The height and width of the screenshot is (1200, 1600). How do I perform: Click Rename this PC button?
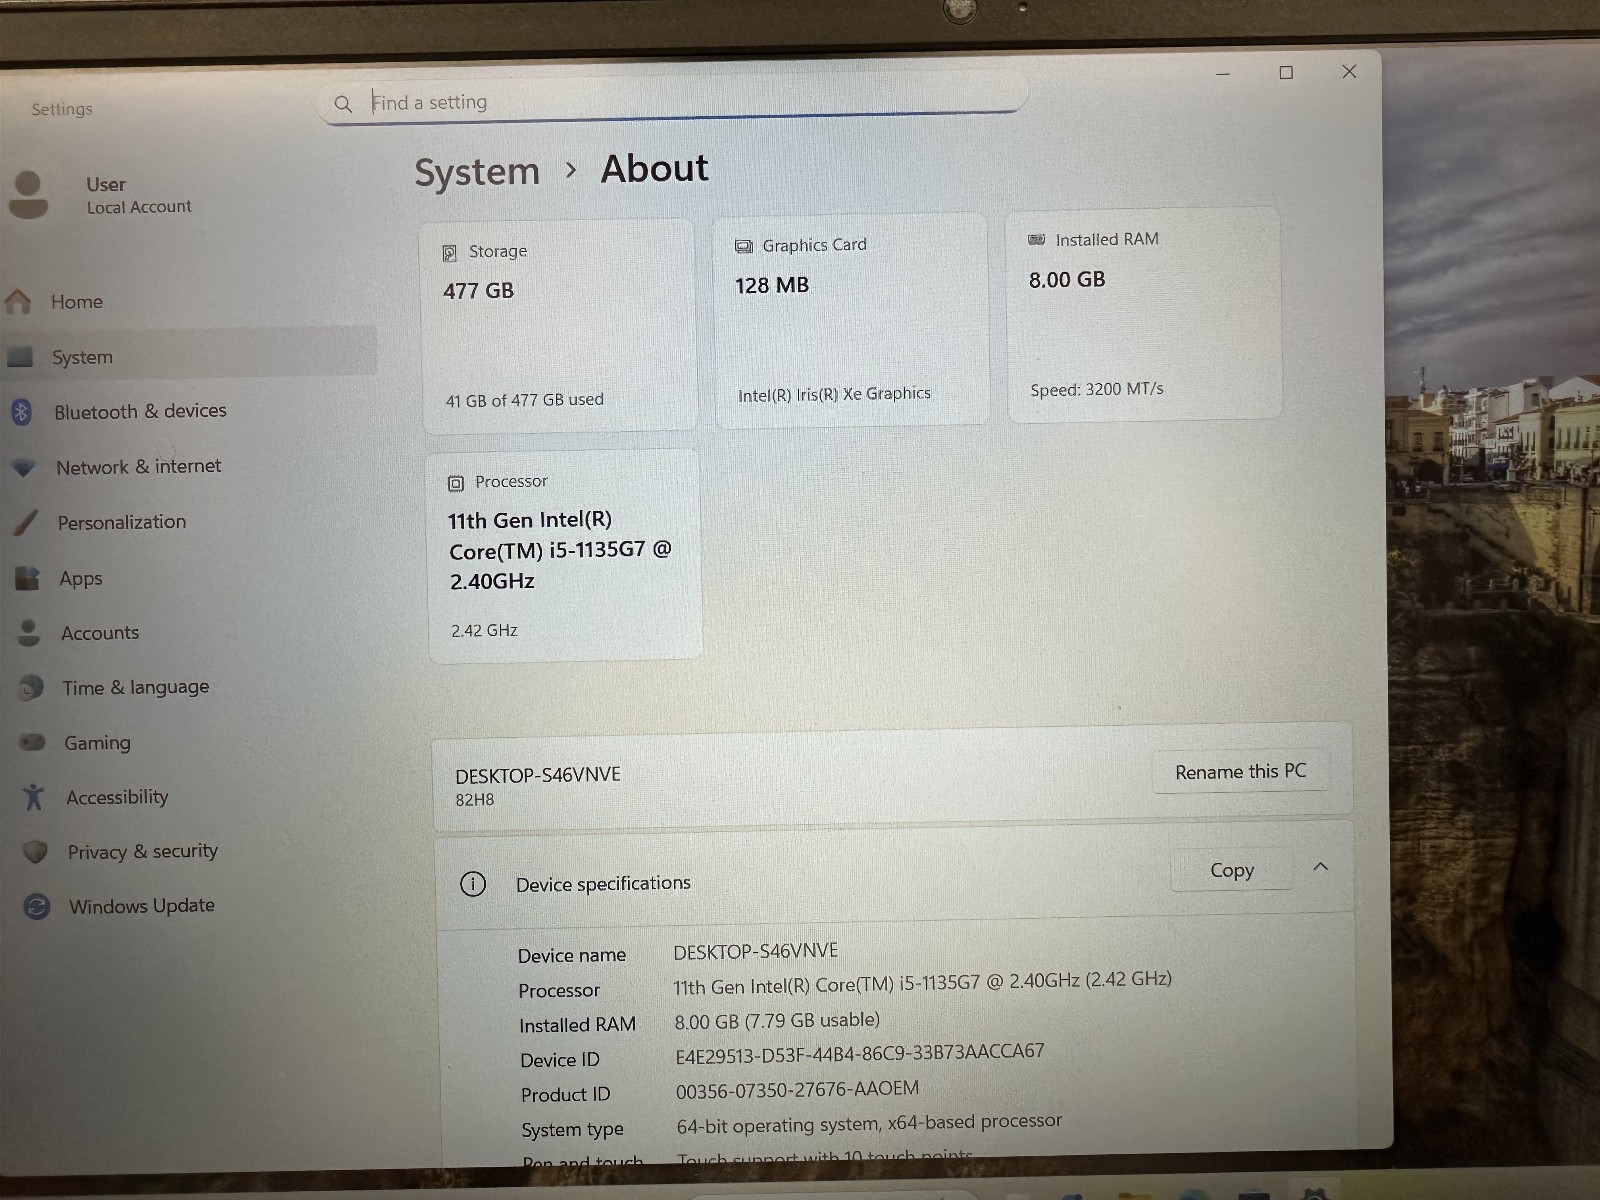(x=1241, y=772)
